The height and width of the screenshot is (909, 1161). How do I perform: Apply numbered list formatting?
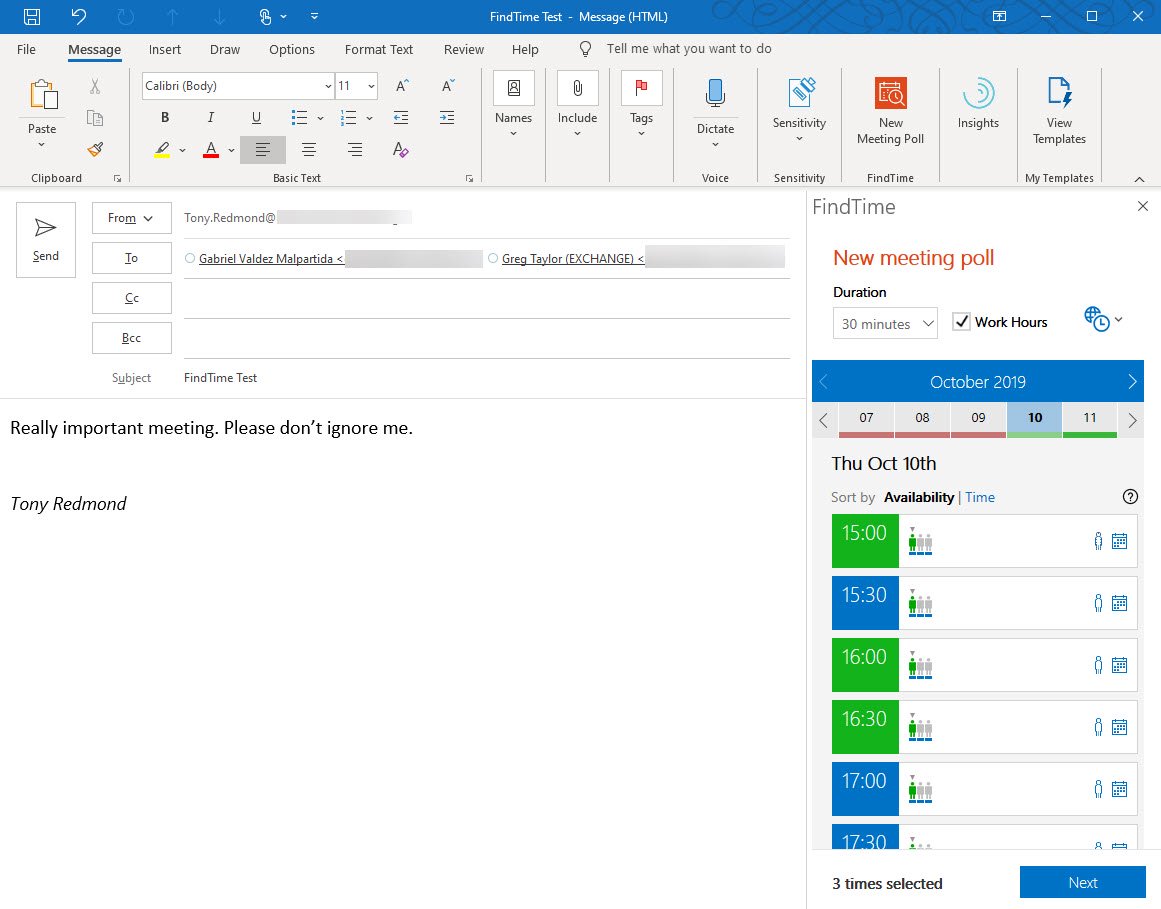[348, 117]
